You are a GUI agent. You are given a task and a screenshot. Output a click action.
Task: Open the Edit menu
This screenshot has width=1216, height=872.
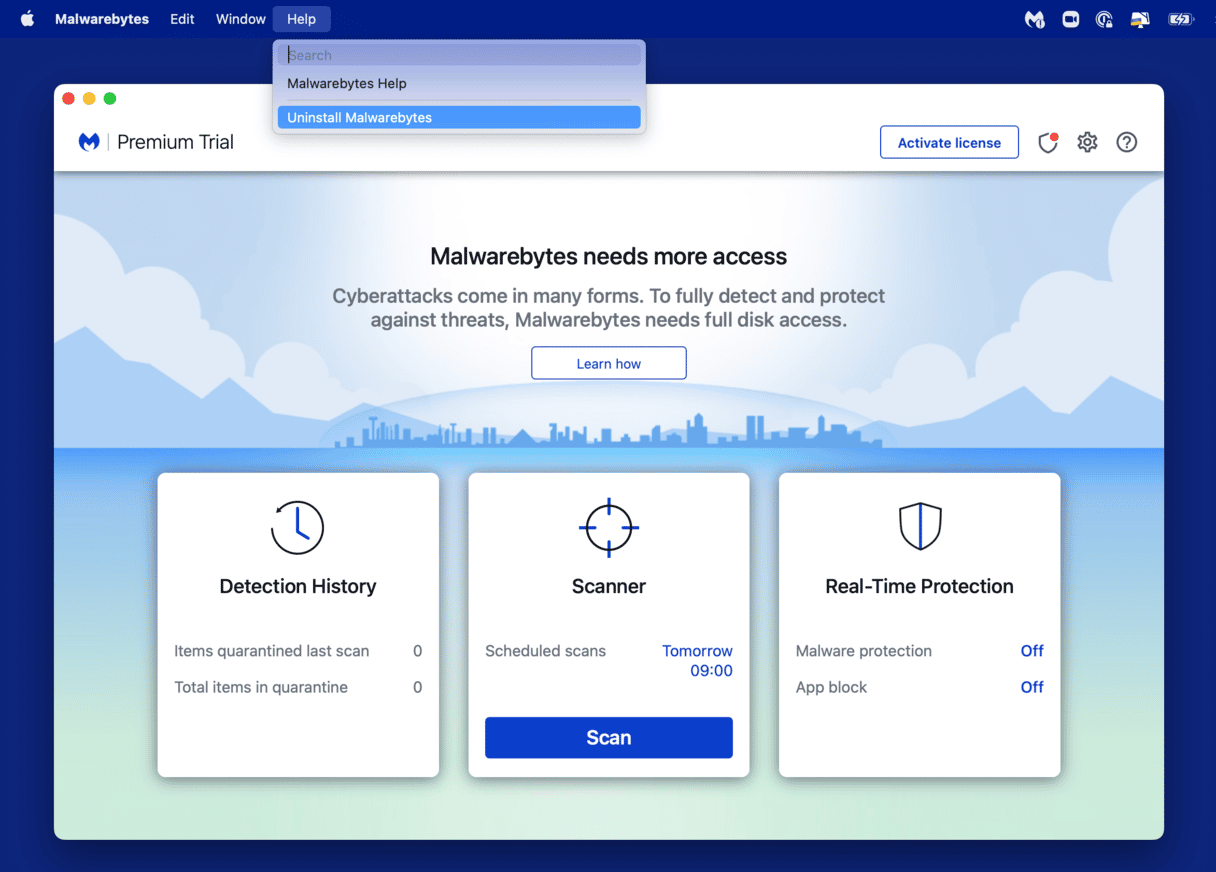click(x=182, y=19)
